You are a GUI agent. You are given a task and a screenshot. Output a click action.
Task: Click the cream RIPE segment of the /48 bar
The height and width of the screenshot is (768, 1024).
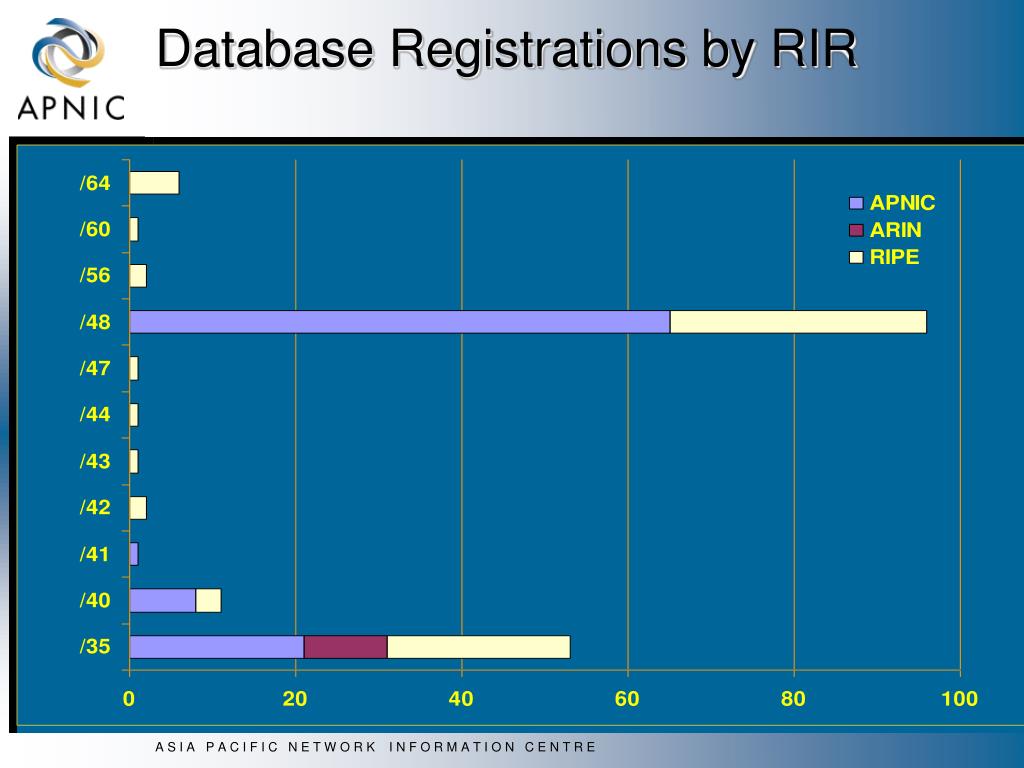[x=798, y=322]
